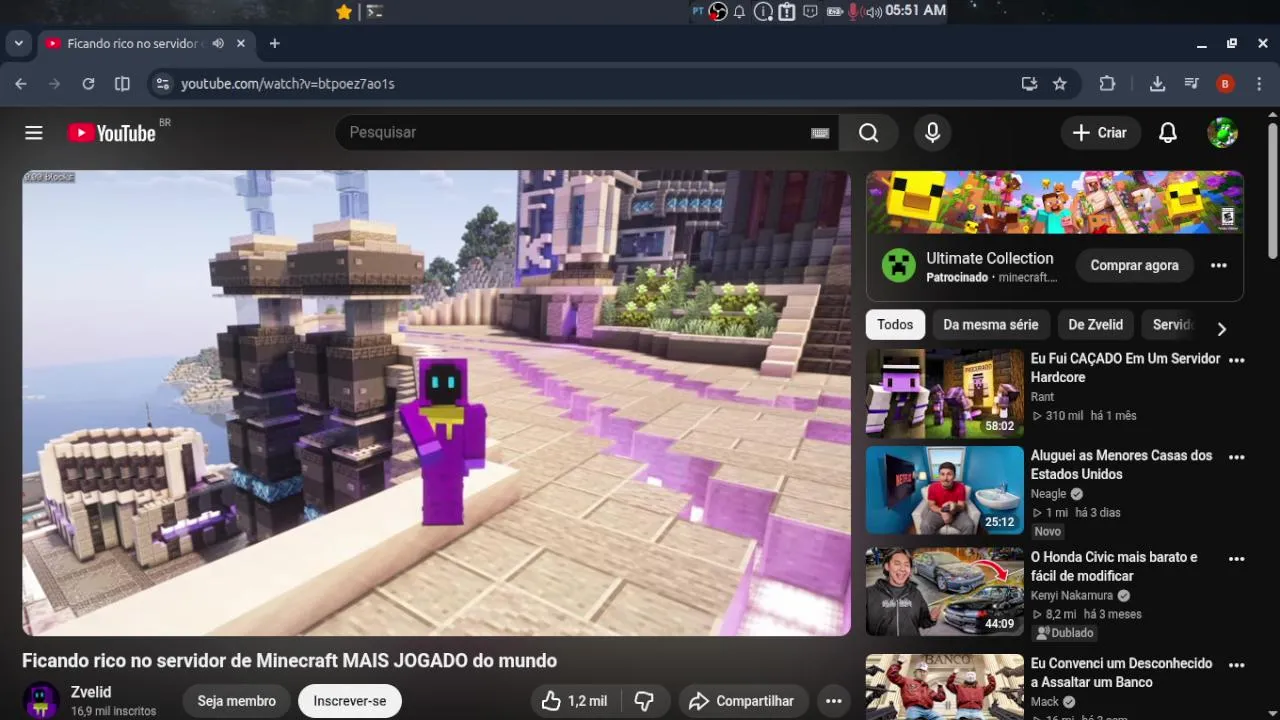
Task: Open the YouTube account avatar menu
Action: point(1223,133)
